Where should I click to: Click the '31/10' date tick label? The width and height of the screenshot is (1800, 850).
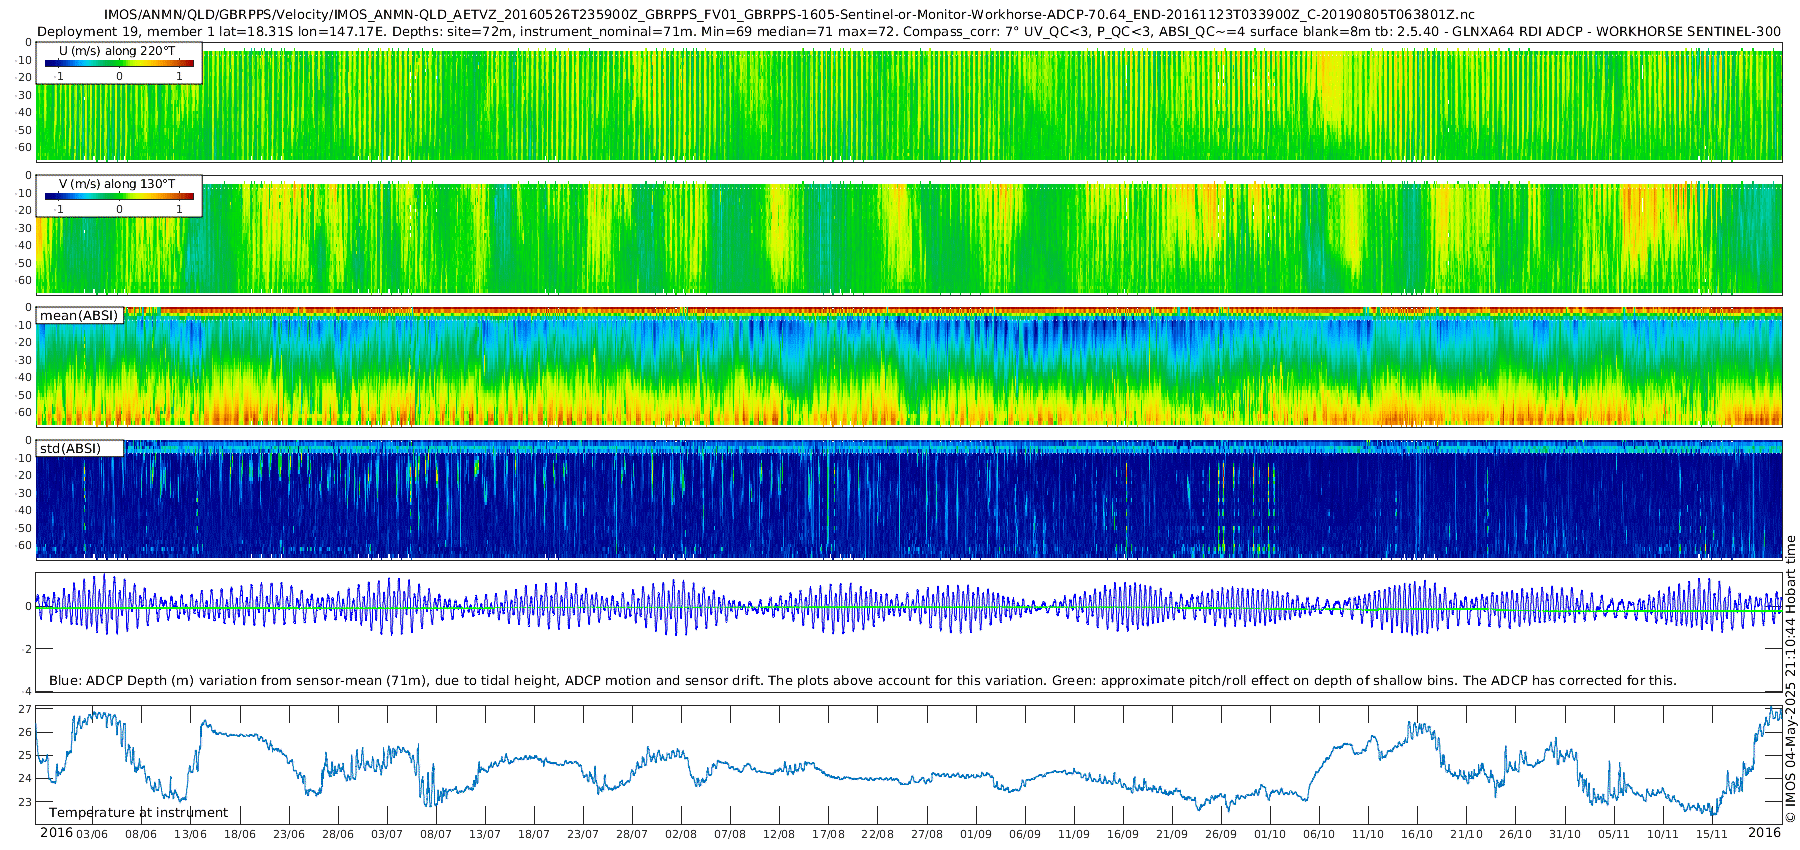[1565, 834]
